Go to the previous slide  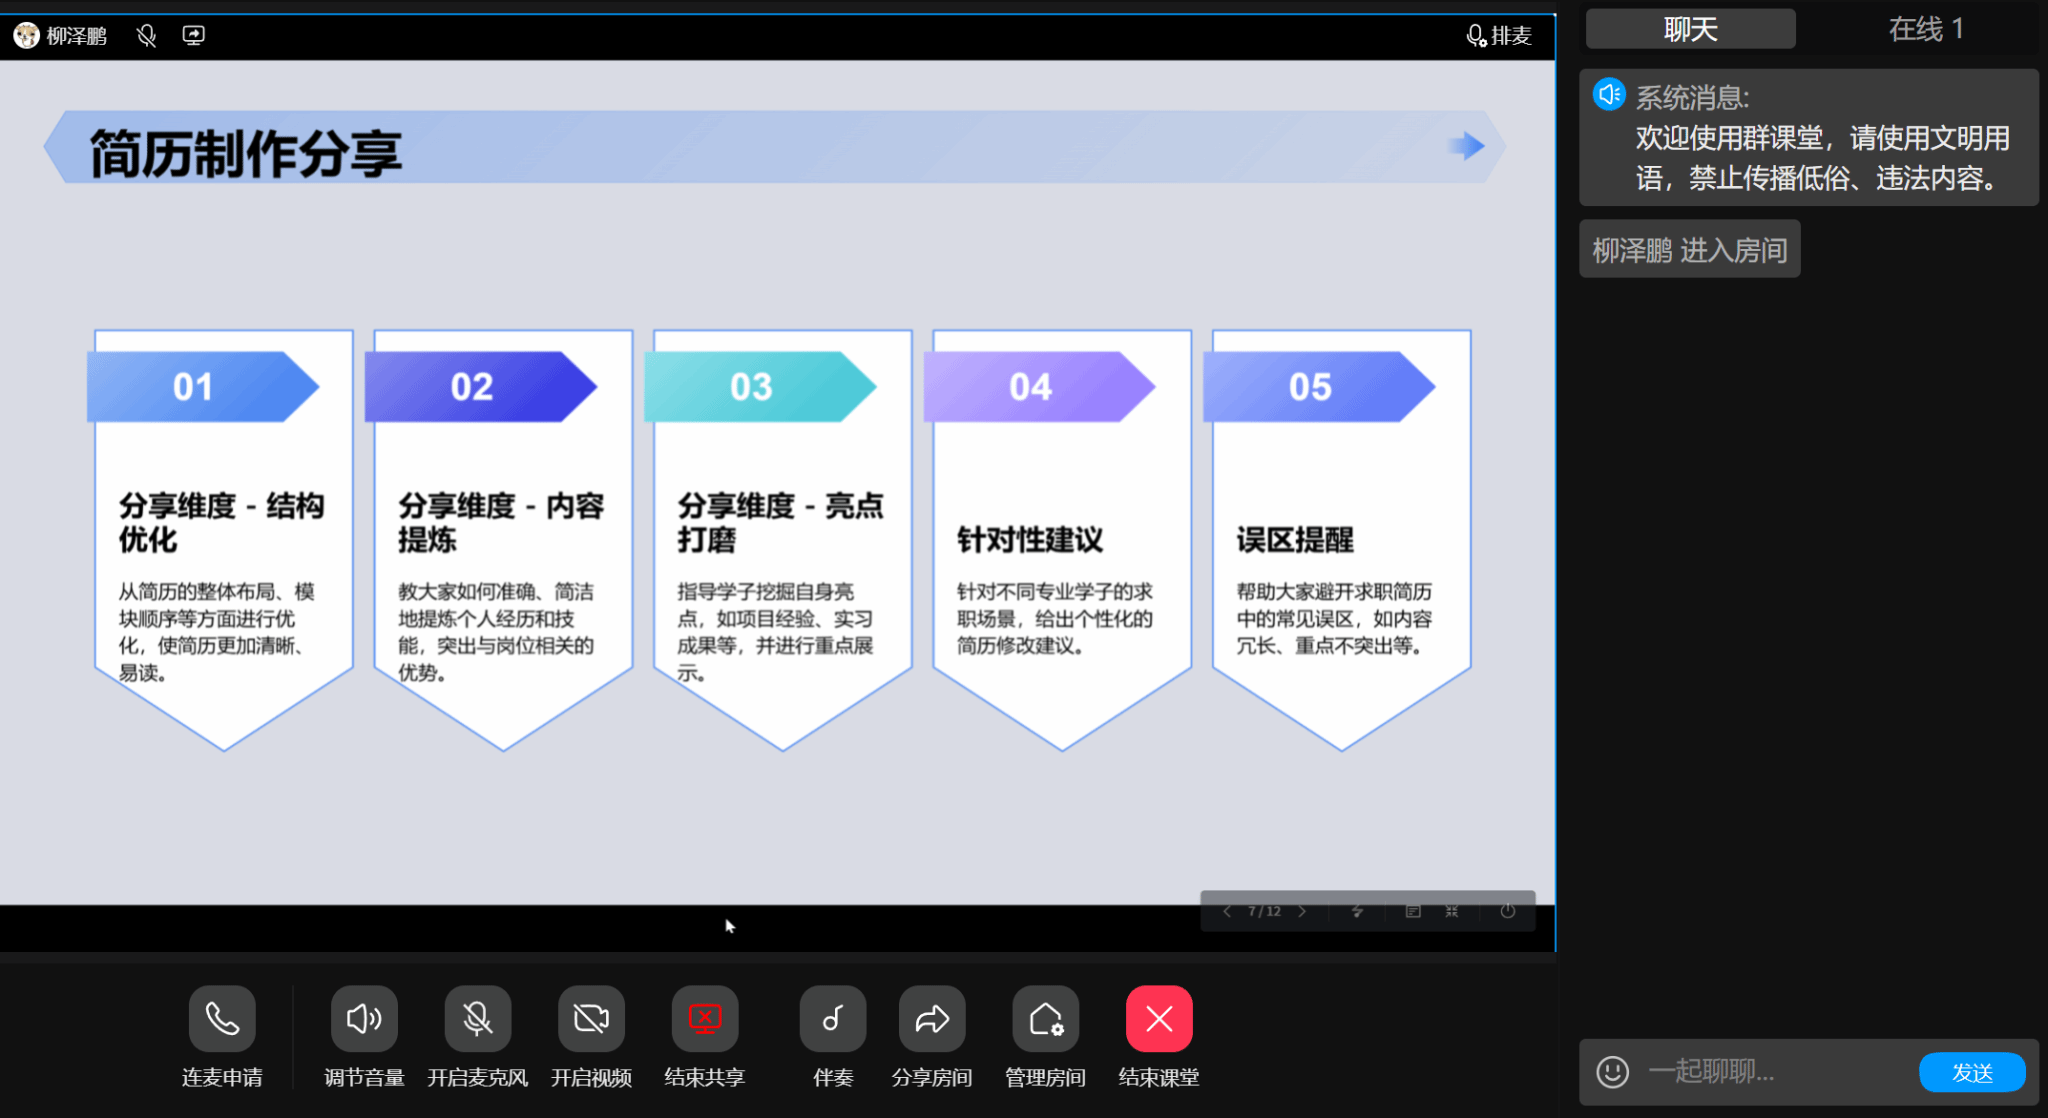coord(1227,911)
